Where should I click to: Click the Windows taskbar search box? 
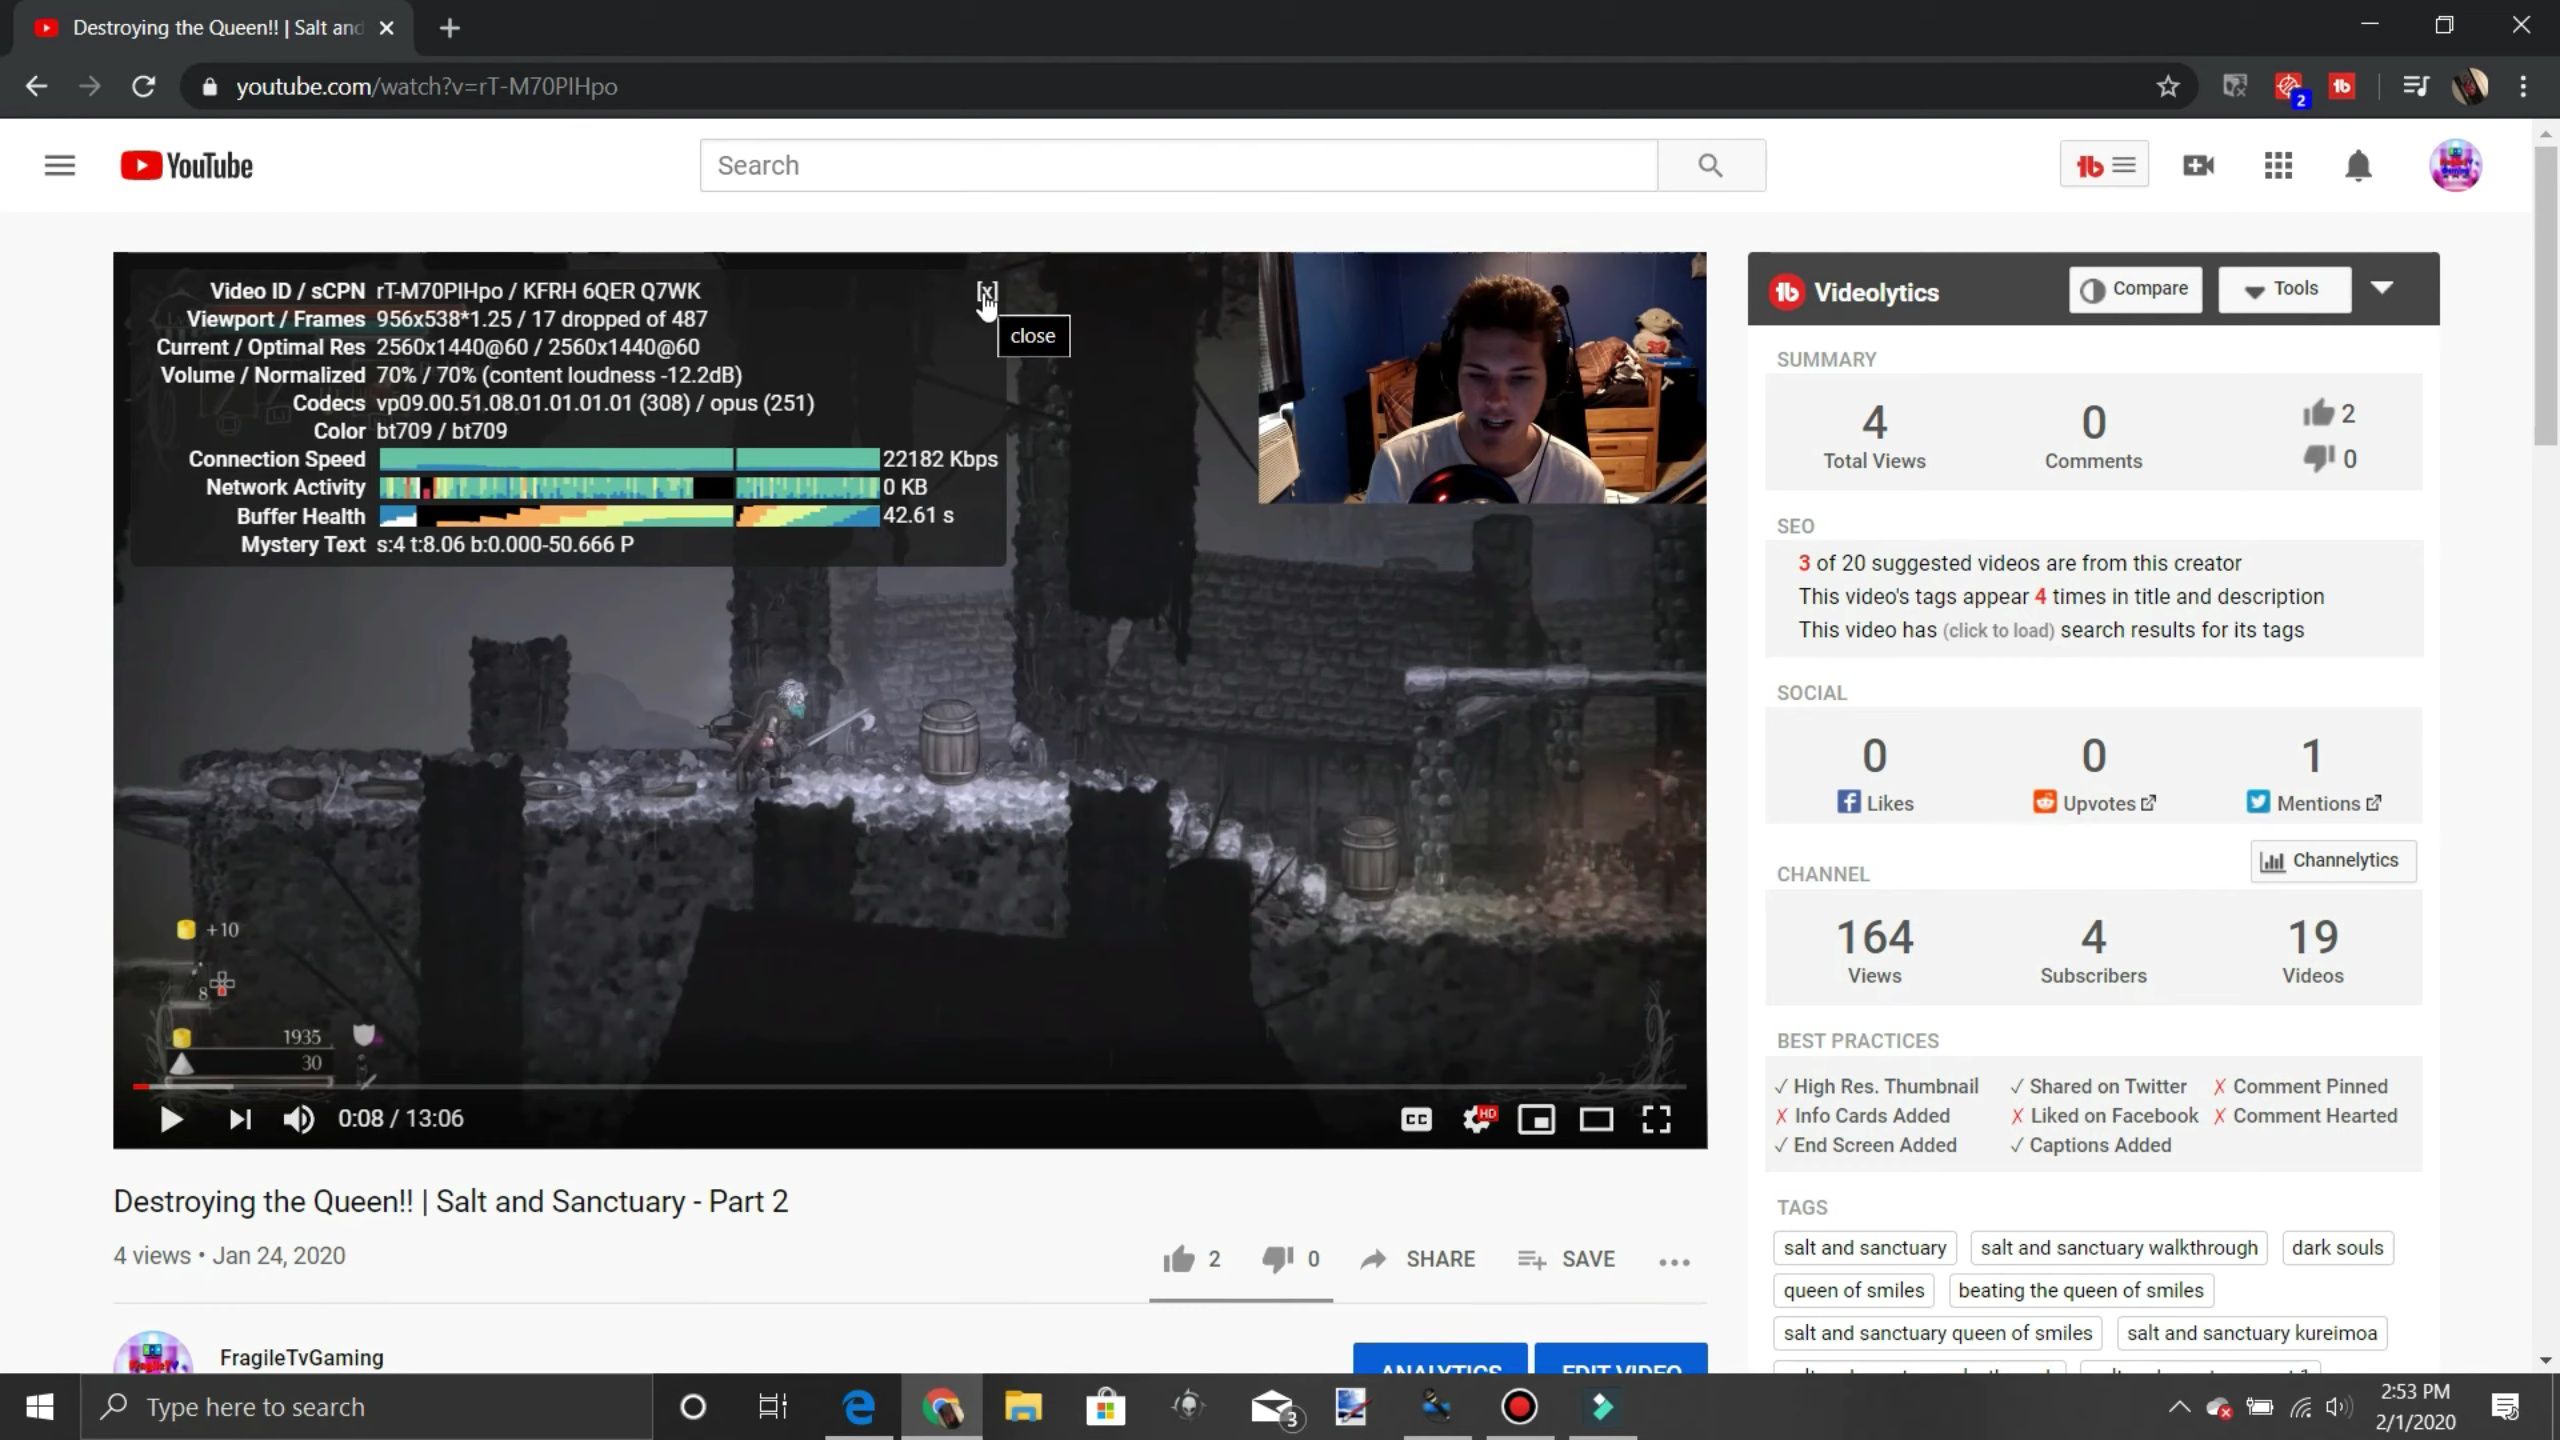(366, 1407)
